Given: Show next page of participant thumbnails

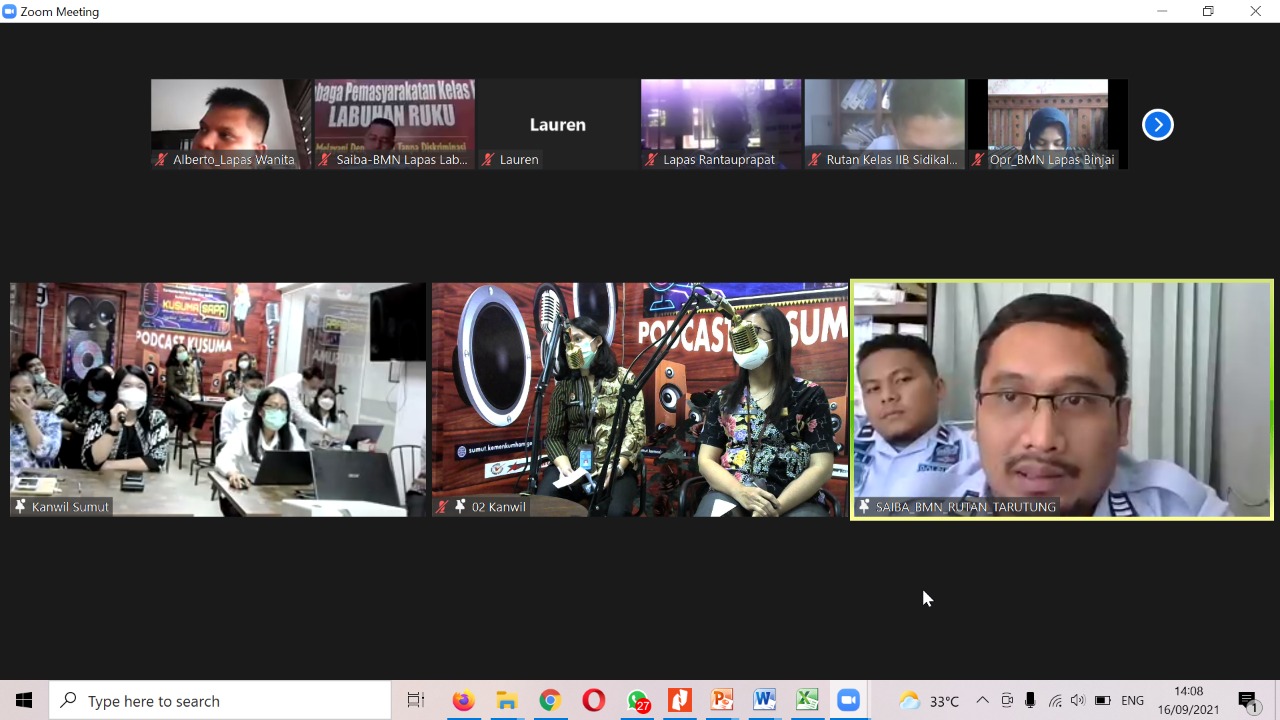Looking at the screenshot, I should point(1157,125).
